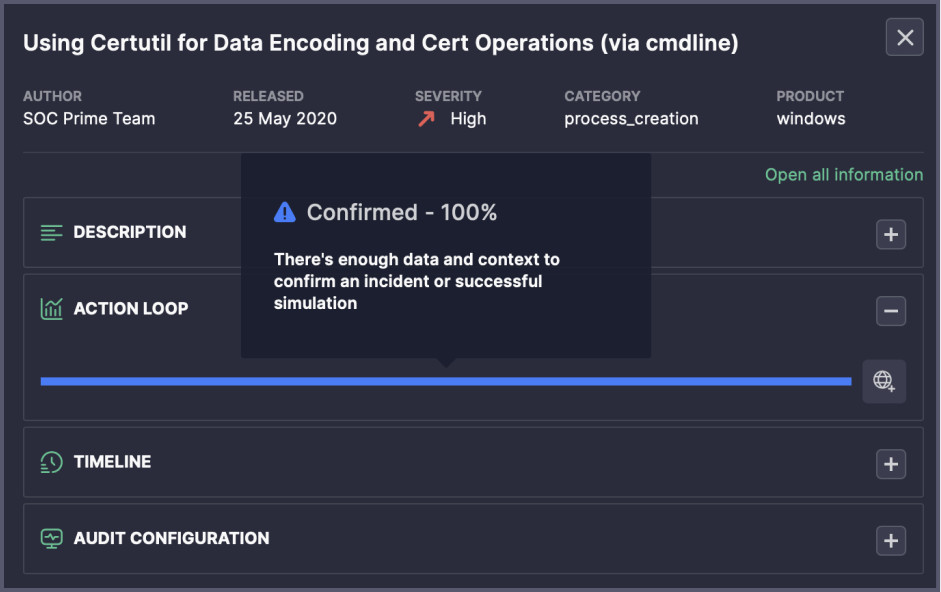Collapse the Action Loop section
941x592 pixels.
point(890,311)
